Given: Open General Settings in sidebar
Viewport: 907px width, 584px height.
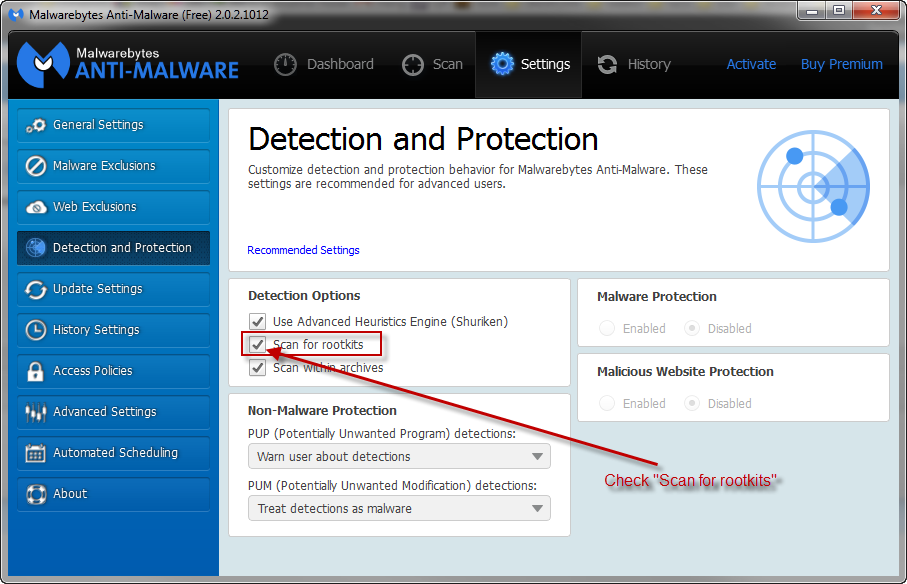Looking at the screenshot, I should (x=113, y=125).
